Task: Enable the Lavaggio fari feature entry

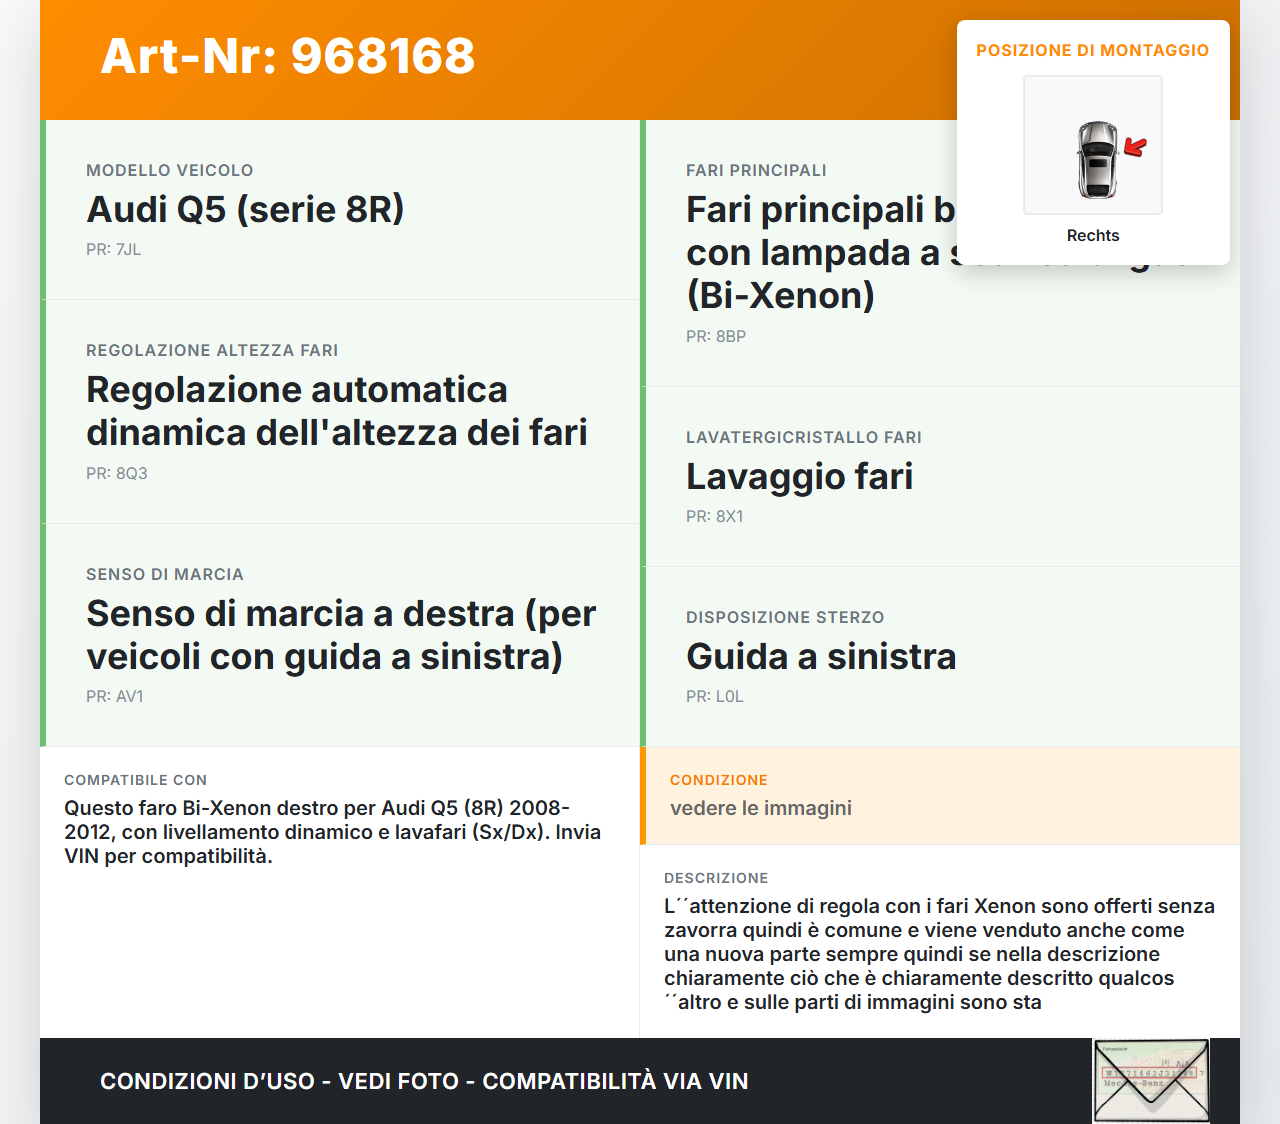Action: coord(800,477)
